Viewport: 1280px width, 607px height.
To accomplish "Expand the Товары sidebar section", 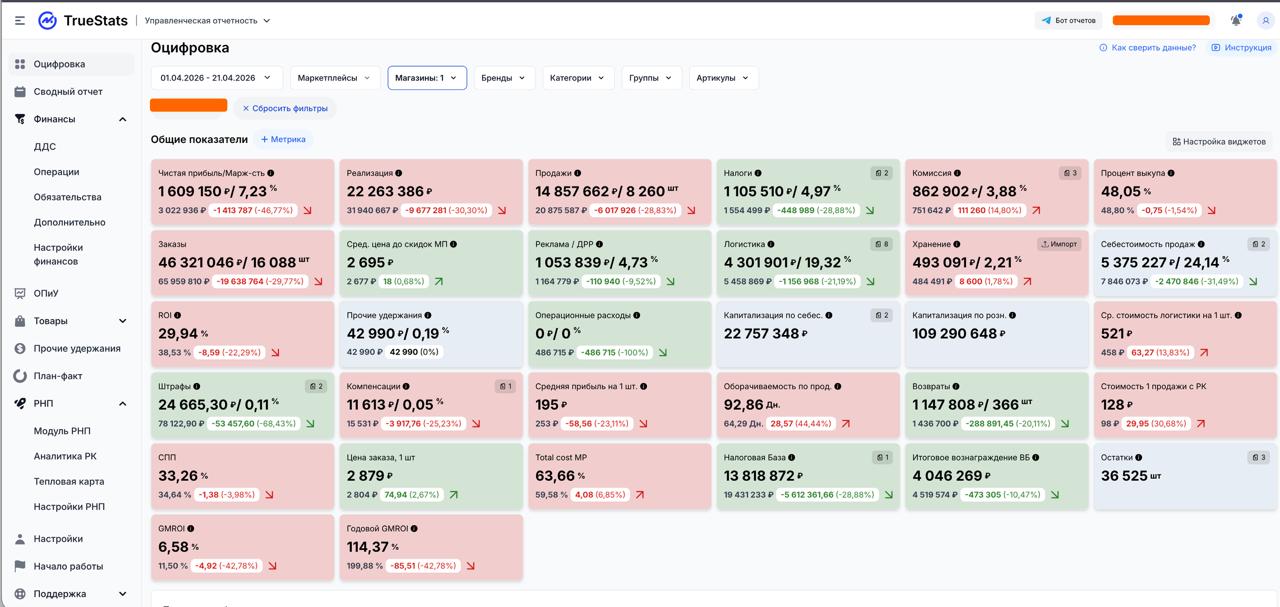I will [x=123, y=321].
